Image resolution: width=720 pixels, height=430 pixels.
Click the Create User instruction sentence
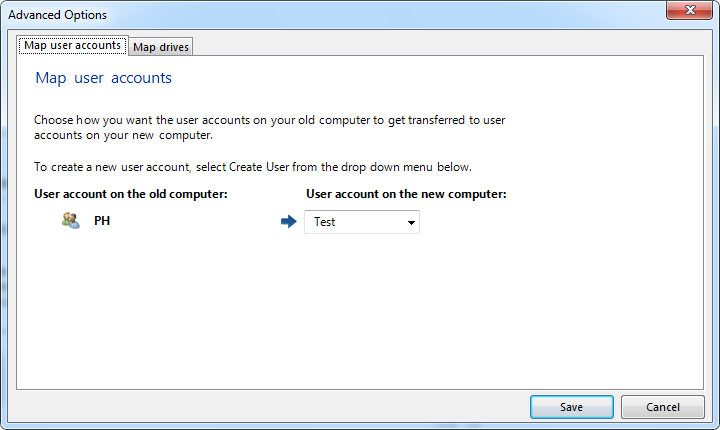coord(253,167)
